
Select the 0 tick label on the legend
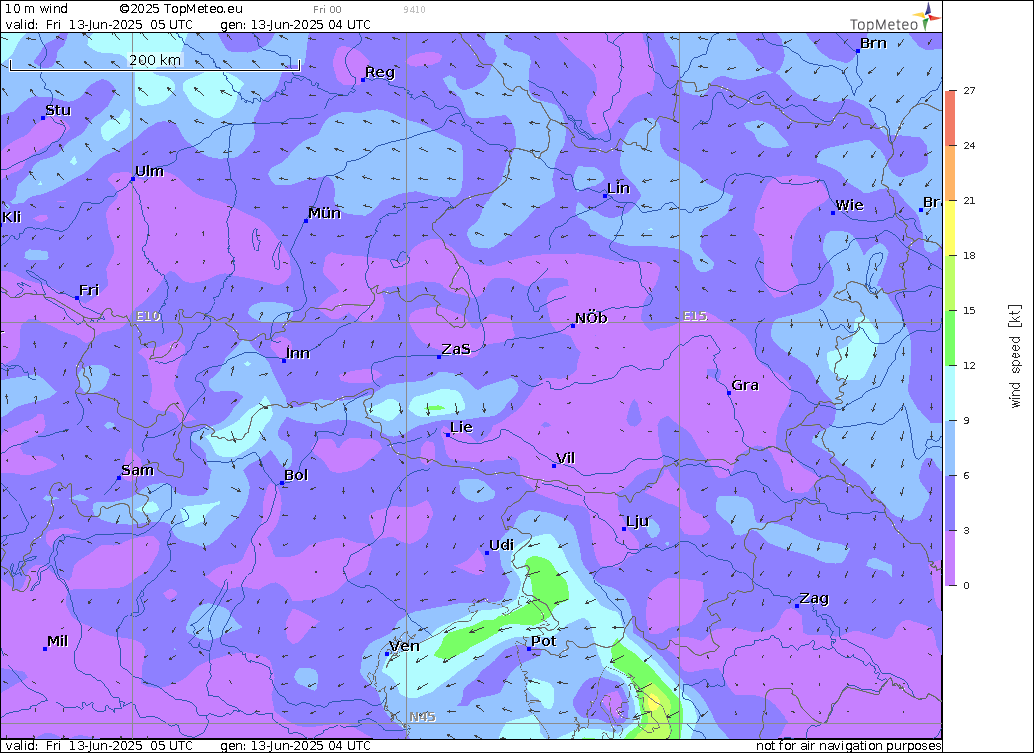coord(966,586)
